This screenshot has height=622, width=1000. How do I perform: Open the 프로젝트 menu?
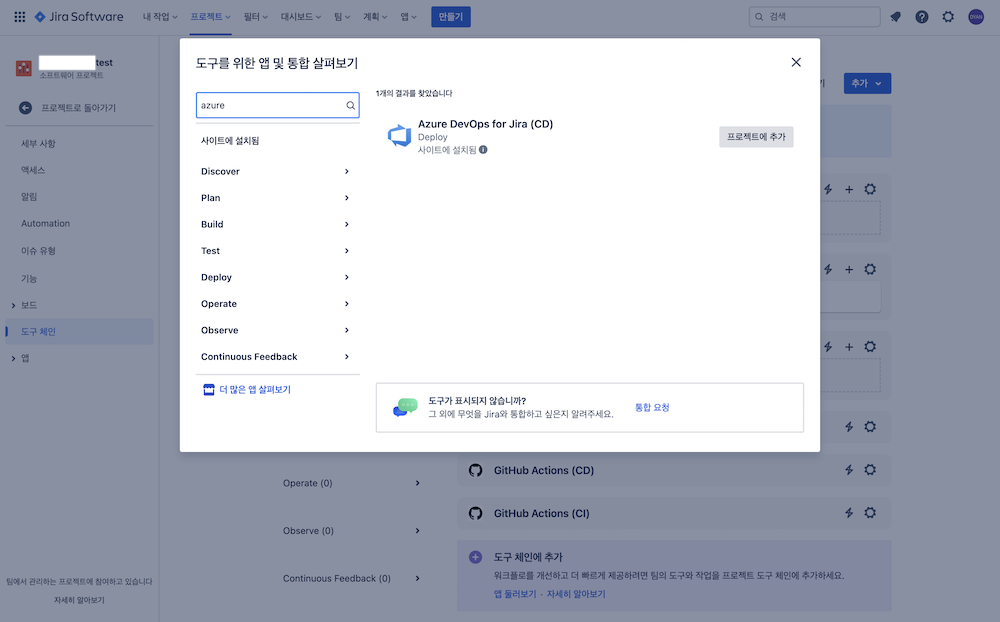point(210,17)
